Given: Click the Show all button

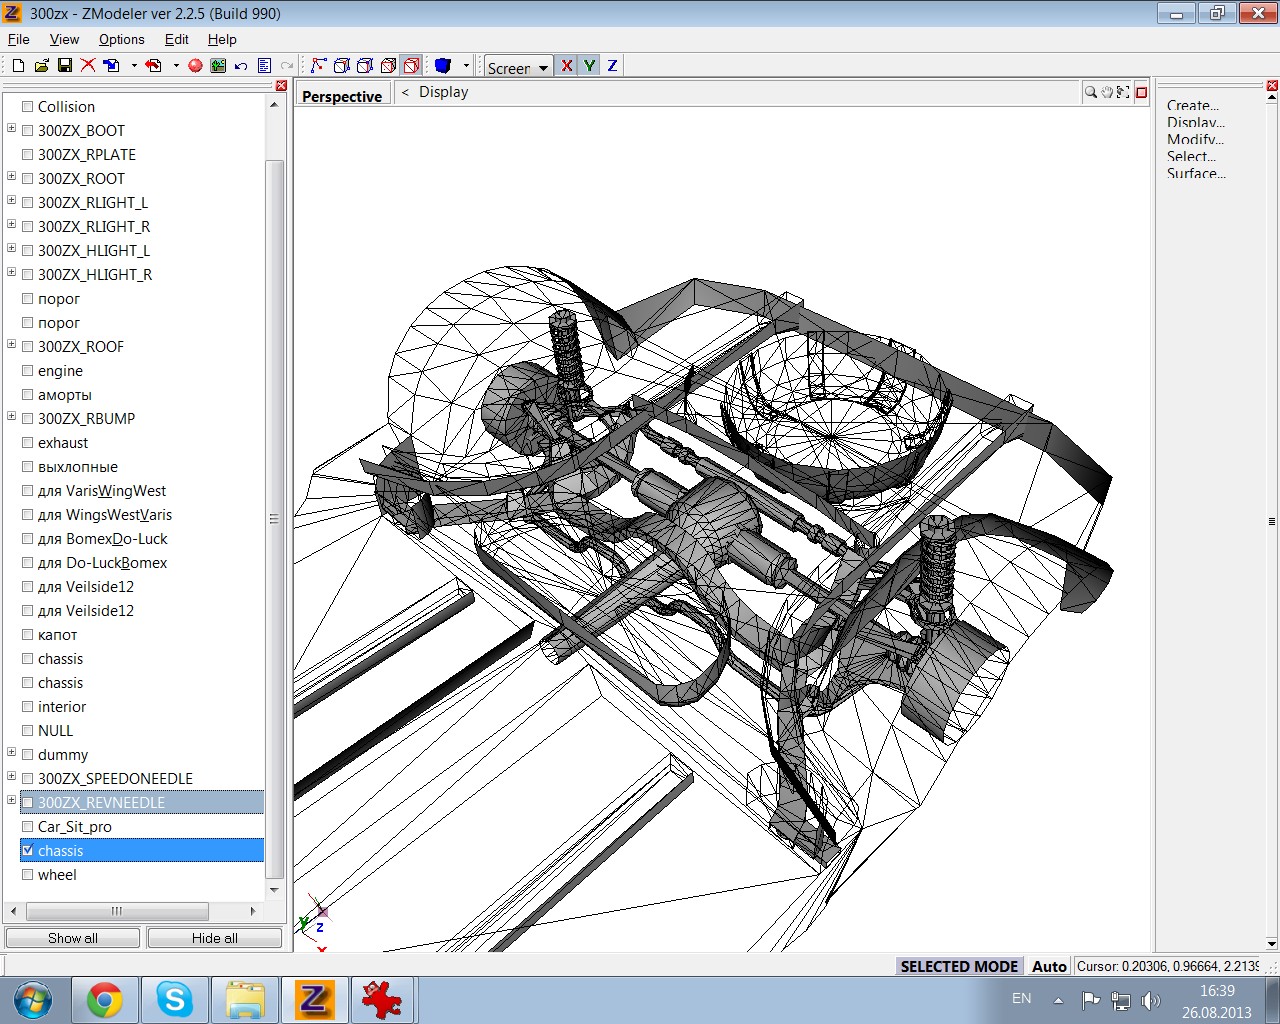Looking at the screenshot, I should (x=73, y=938).
